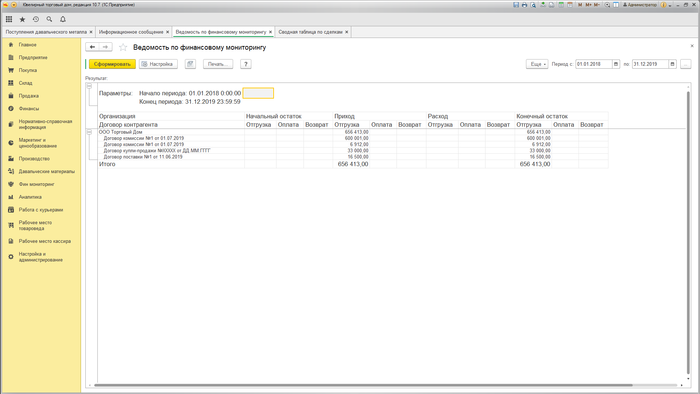Click the report variant icon button beside Настройка
Image resolution: width=700 pixels, height=394 pixels.
pyautogui.click(x=190, y=64)
